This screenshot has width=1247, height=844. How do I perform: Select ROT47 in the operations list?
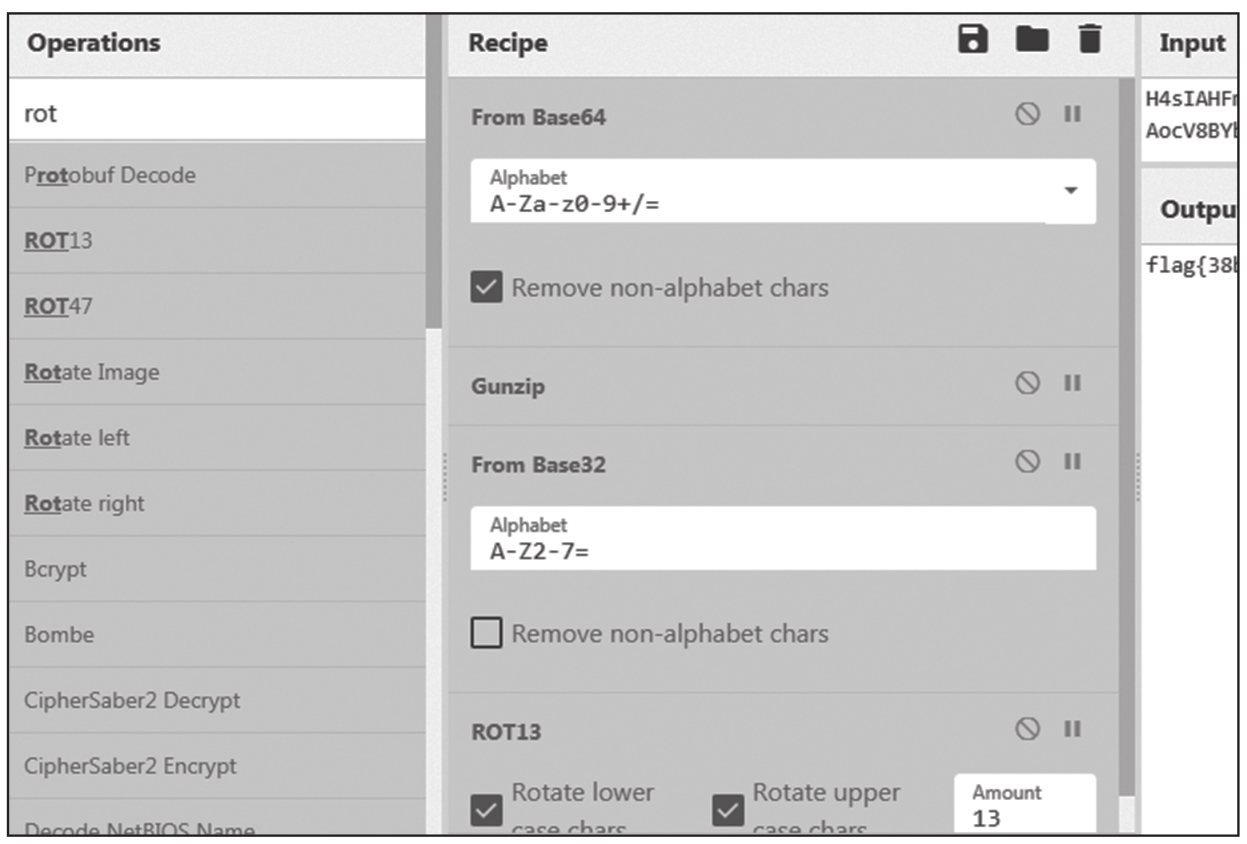[x=58, y=306]
